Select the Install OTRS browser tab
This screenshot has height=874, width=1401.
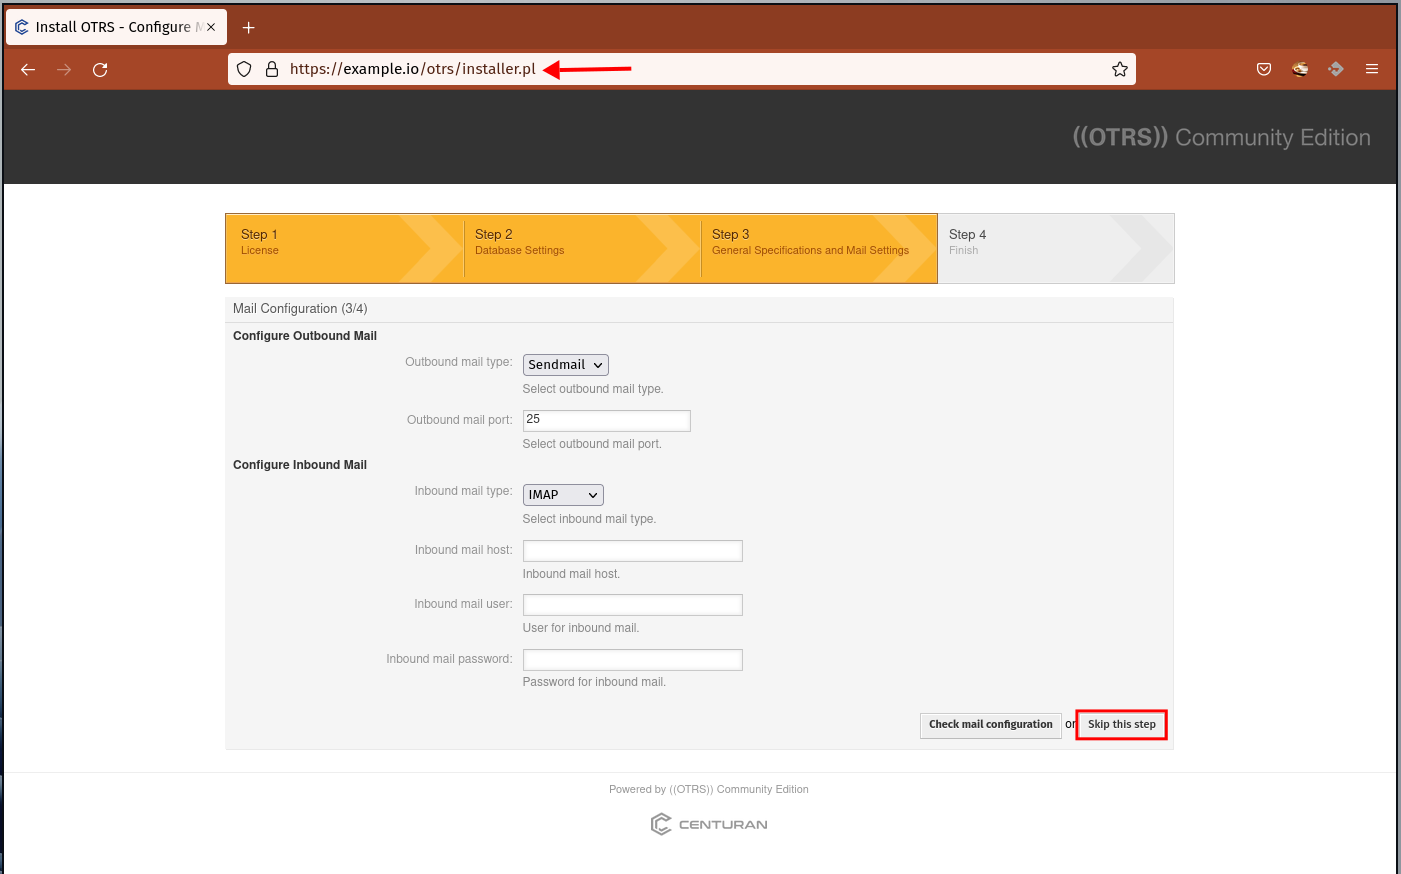pos(116,27)
